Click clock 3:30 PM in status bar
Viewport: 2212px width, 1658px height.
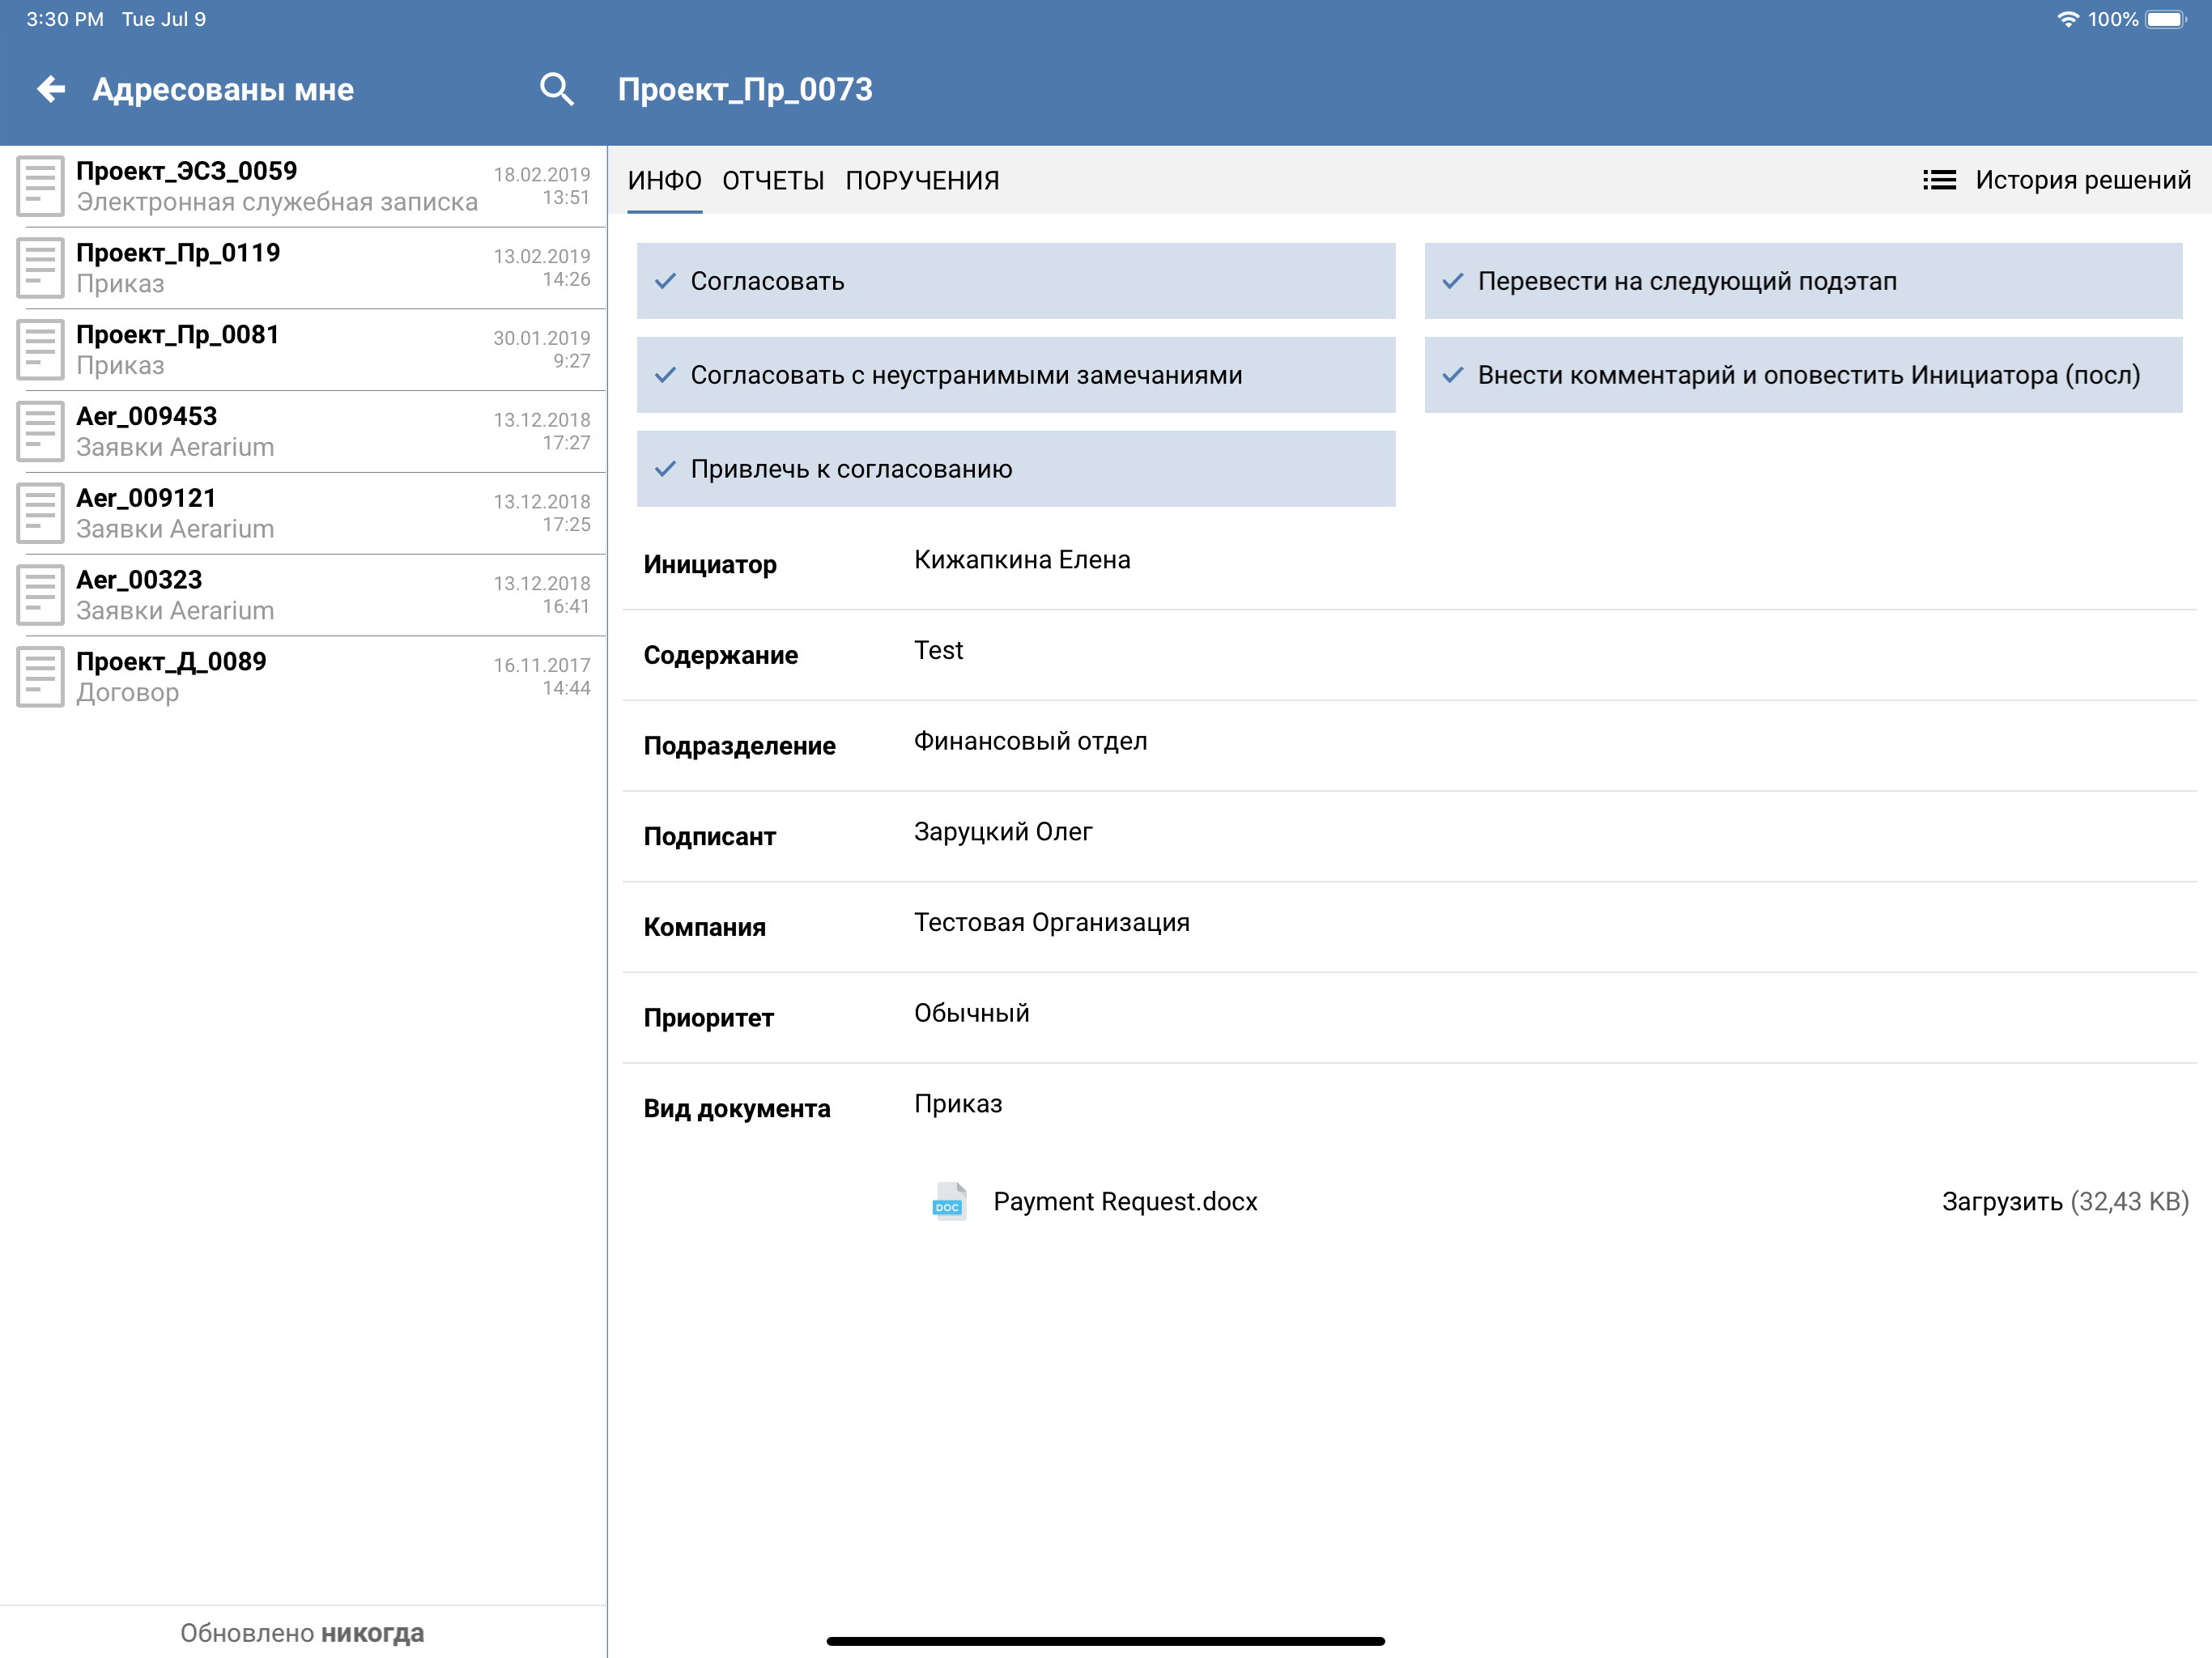pyautogui.click(x=65, y=20)
